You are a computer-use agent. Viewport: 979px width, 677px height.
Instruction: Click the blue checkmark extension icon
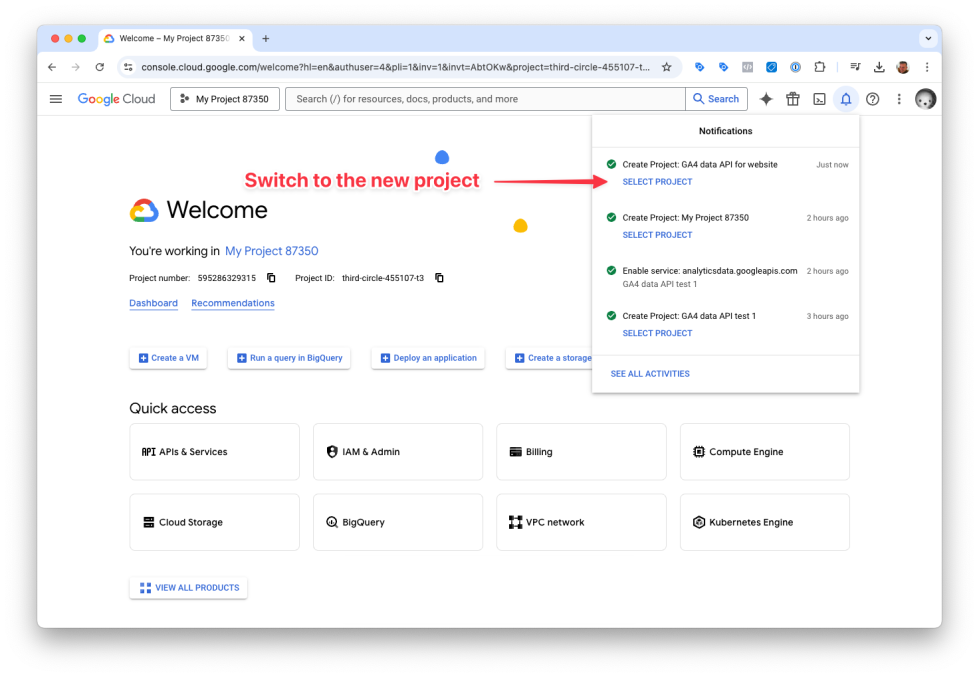[772, 67]
